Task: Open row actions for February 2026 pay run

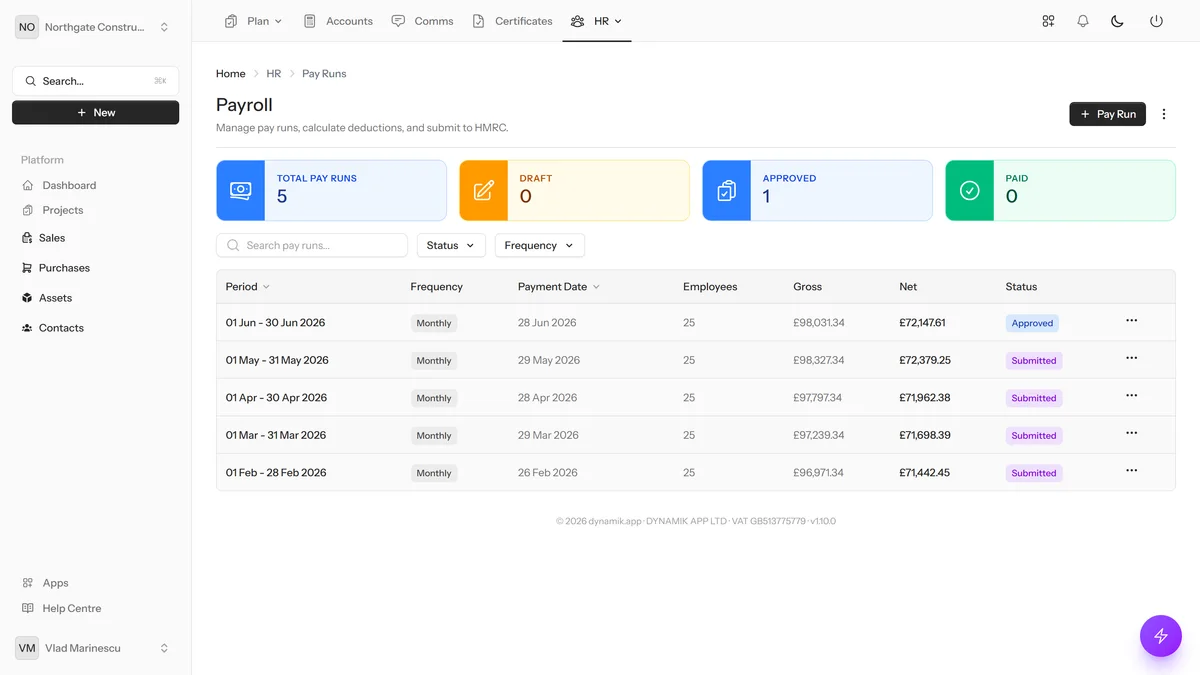Action: tap(1131, 471)
